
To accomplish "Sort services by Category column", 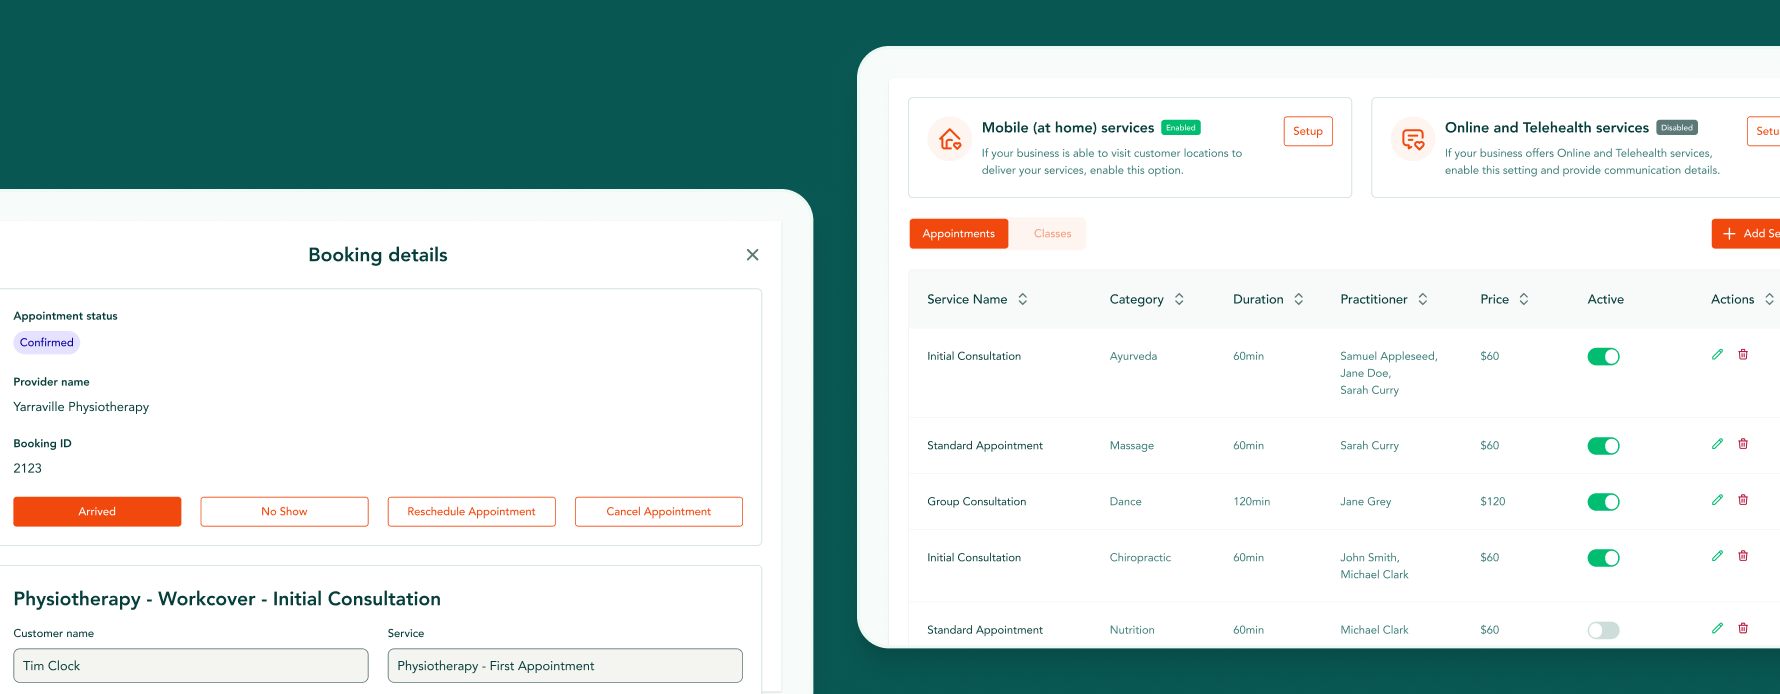I will click(1179, 299).
